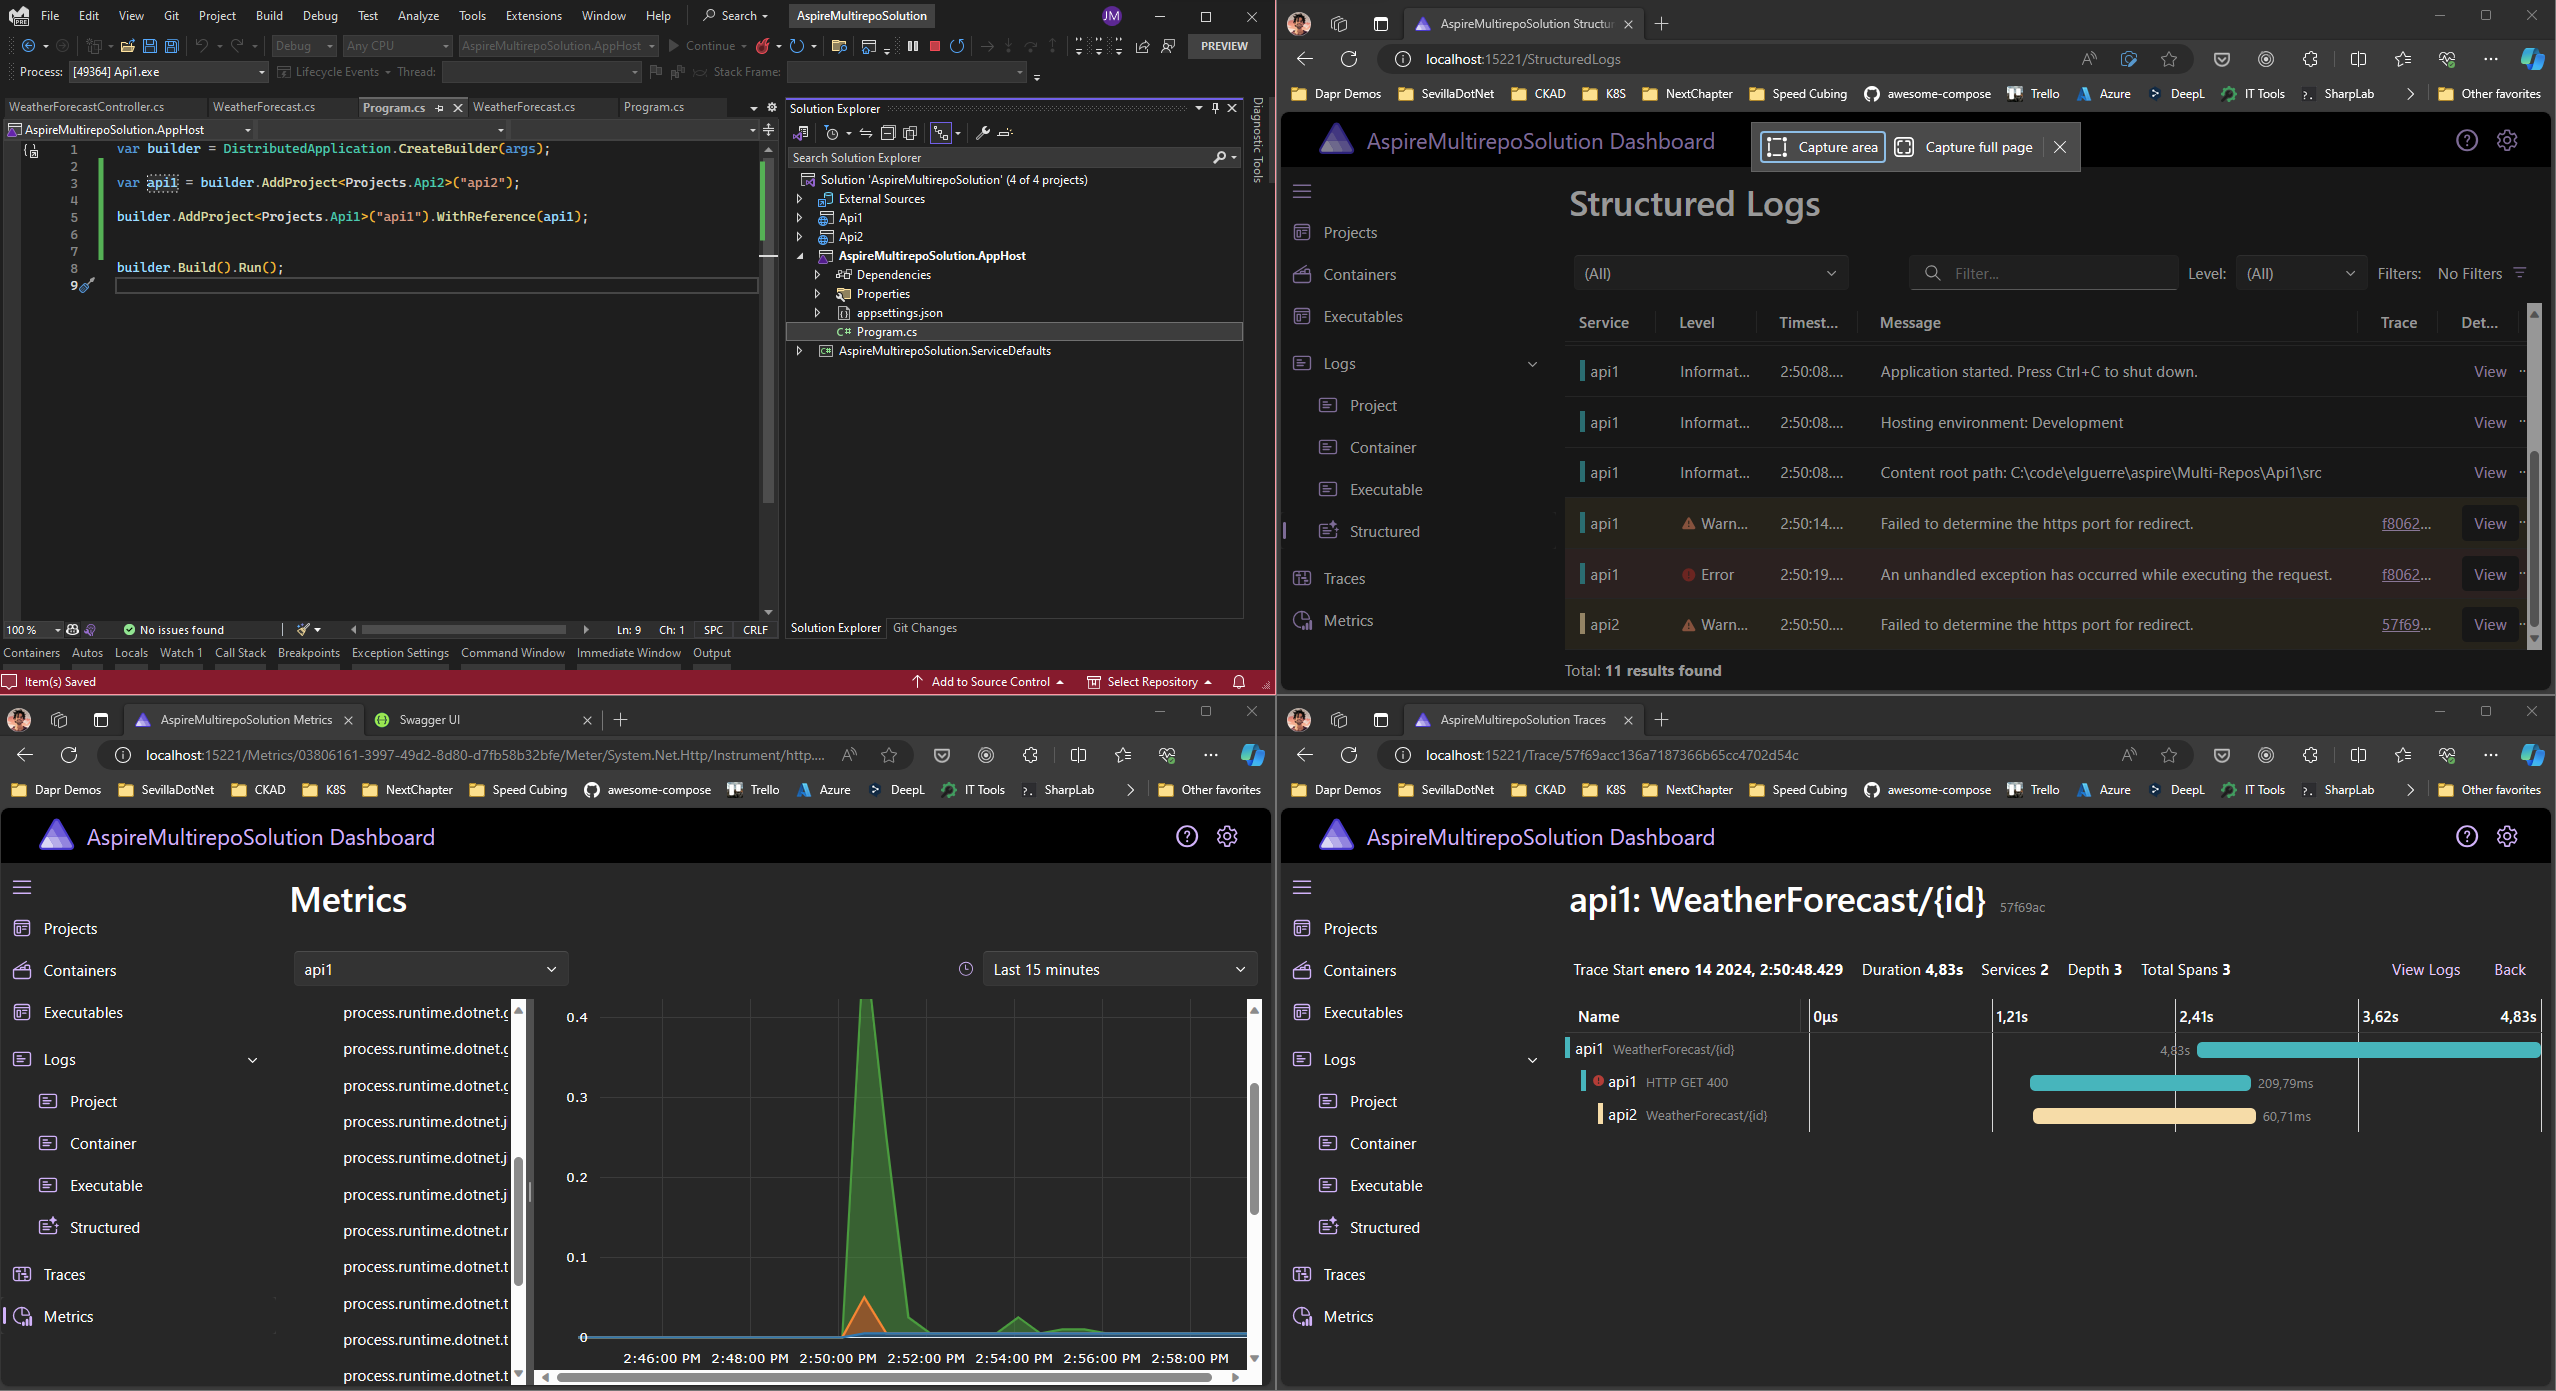Collapse Logs section in Metrics sidebar
Viewport: 2556px width, 1391px height.
252,1060
